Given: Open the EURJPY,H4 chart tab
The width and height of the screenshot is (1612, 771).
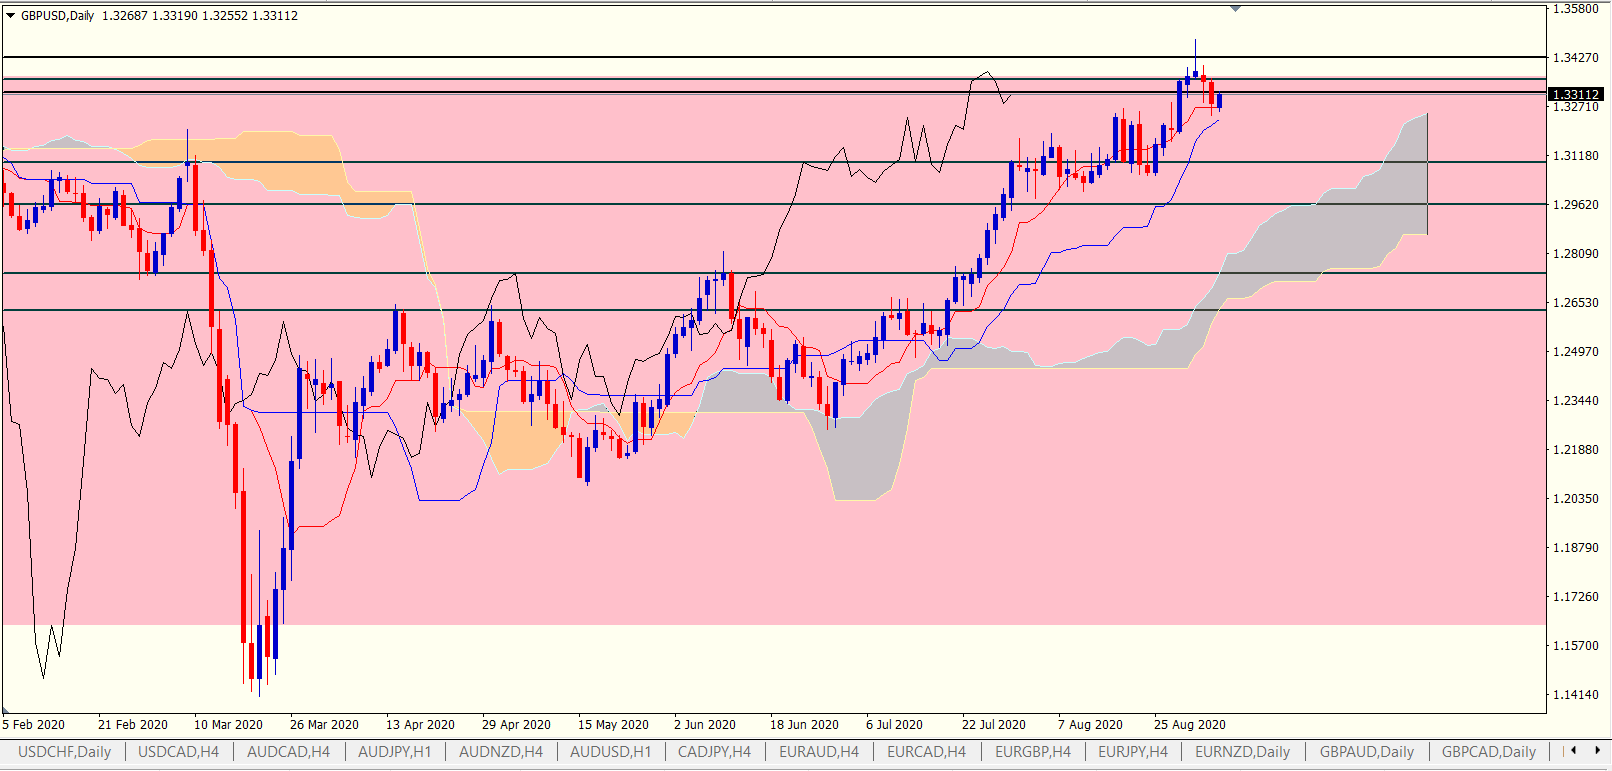Looking at the screenshot, I should 1133,752.
